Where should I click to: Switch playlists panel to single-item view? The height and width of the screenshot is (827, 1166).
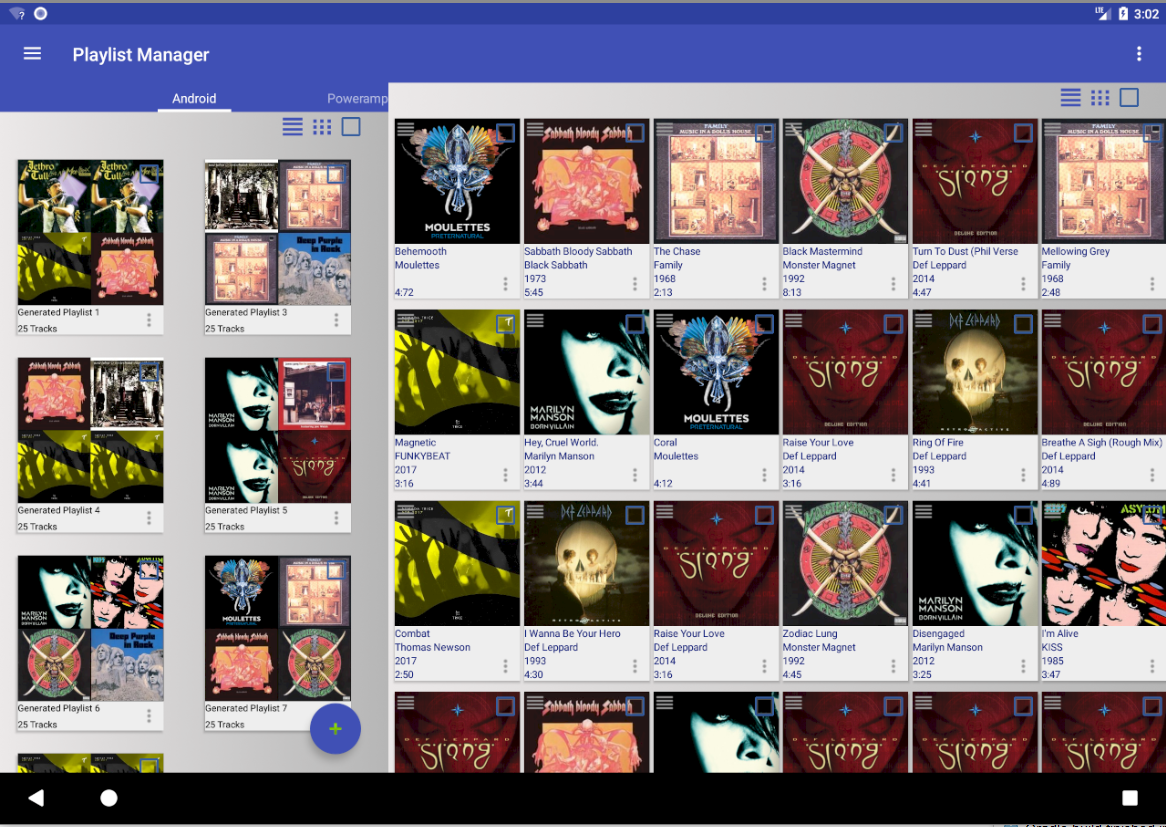point(351,127)
